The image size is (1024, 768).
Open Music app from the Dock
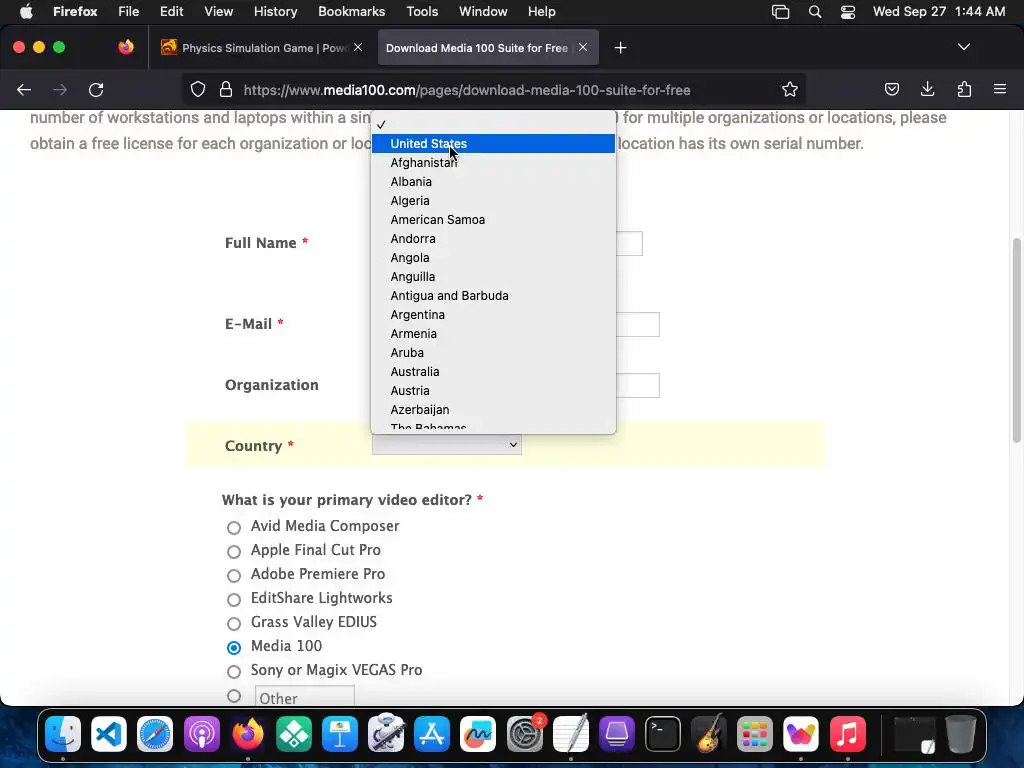tap(848, 734)
